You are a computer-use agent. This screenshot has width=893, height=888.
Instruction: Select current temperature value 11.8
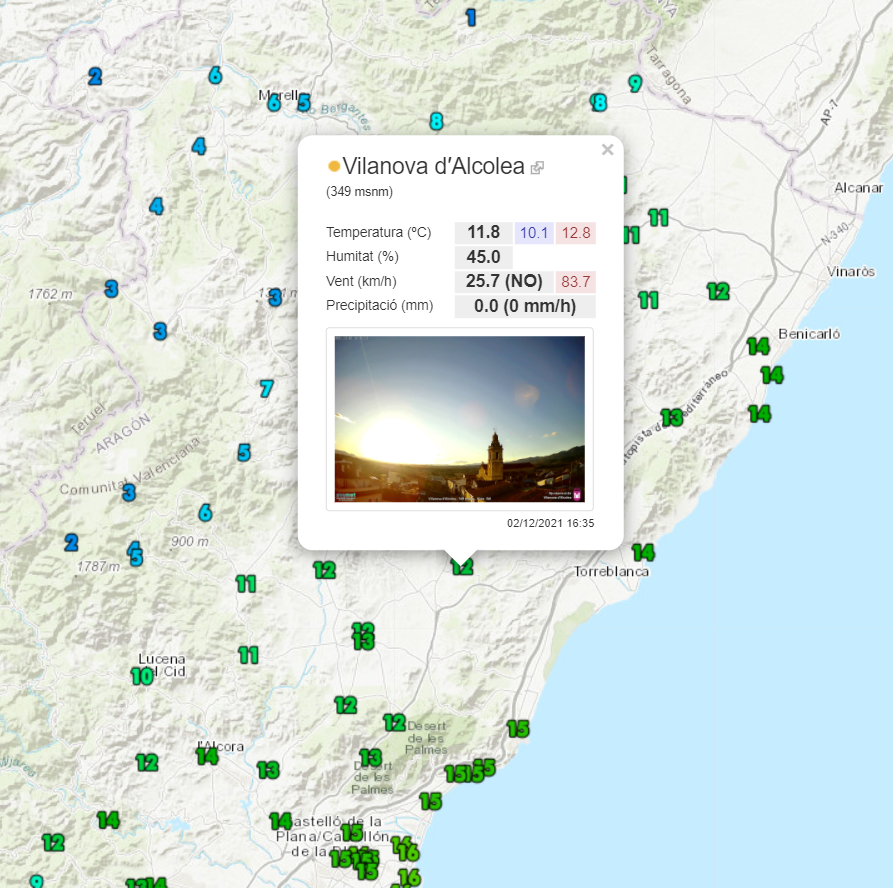pos(484,232)
